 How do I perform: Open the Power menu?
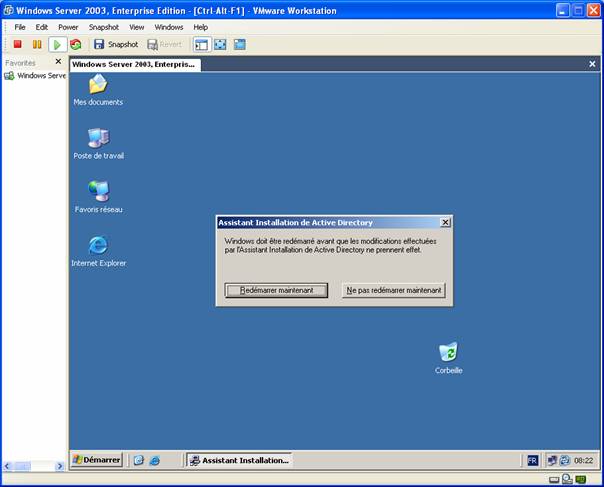pos(68,27)
